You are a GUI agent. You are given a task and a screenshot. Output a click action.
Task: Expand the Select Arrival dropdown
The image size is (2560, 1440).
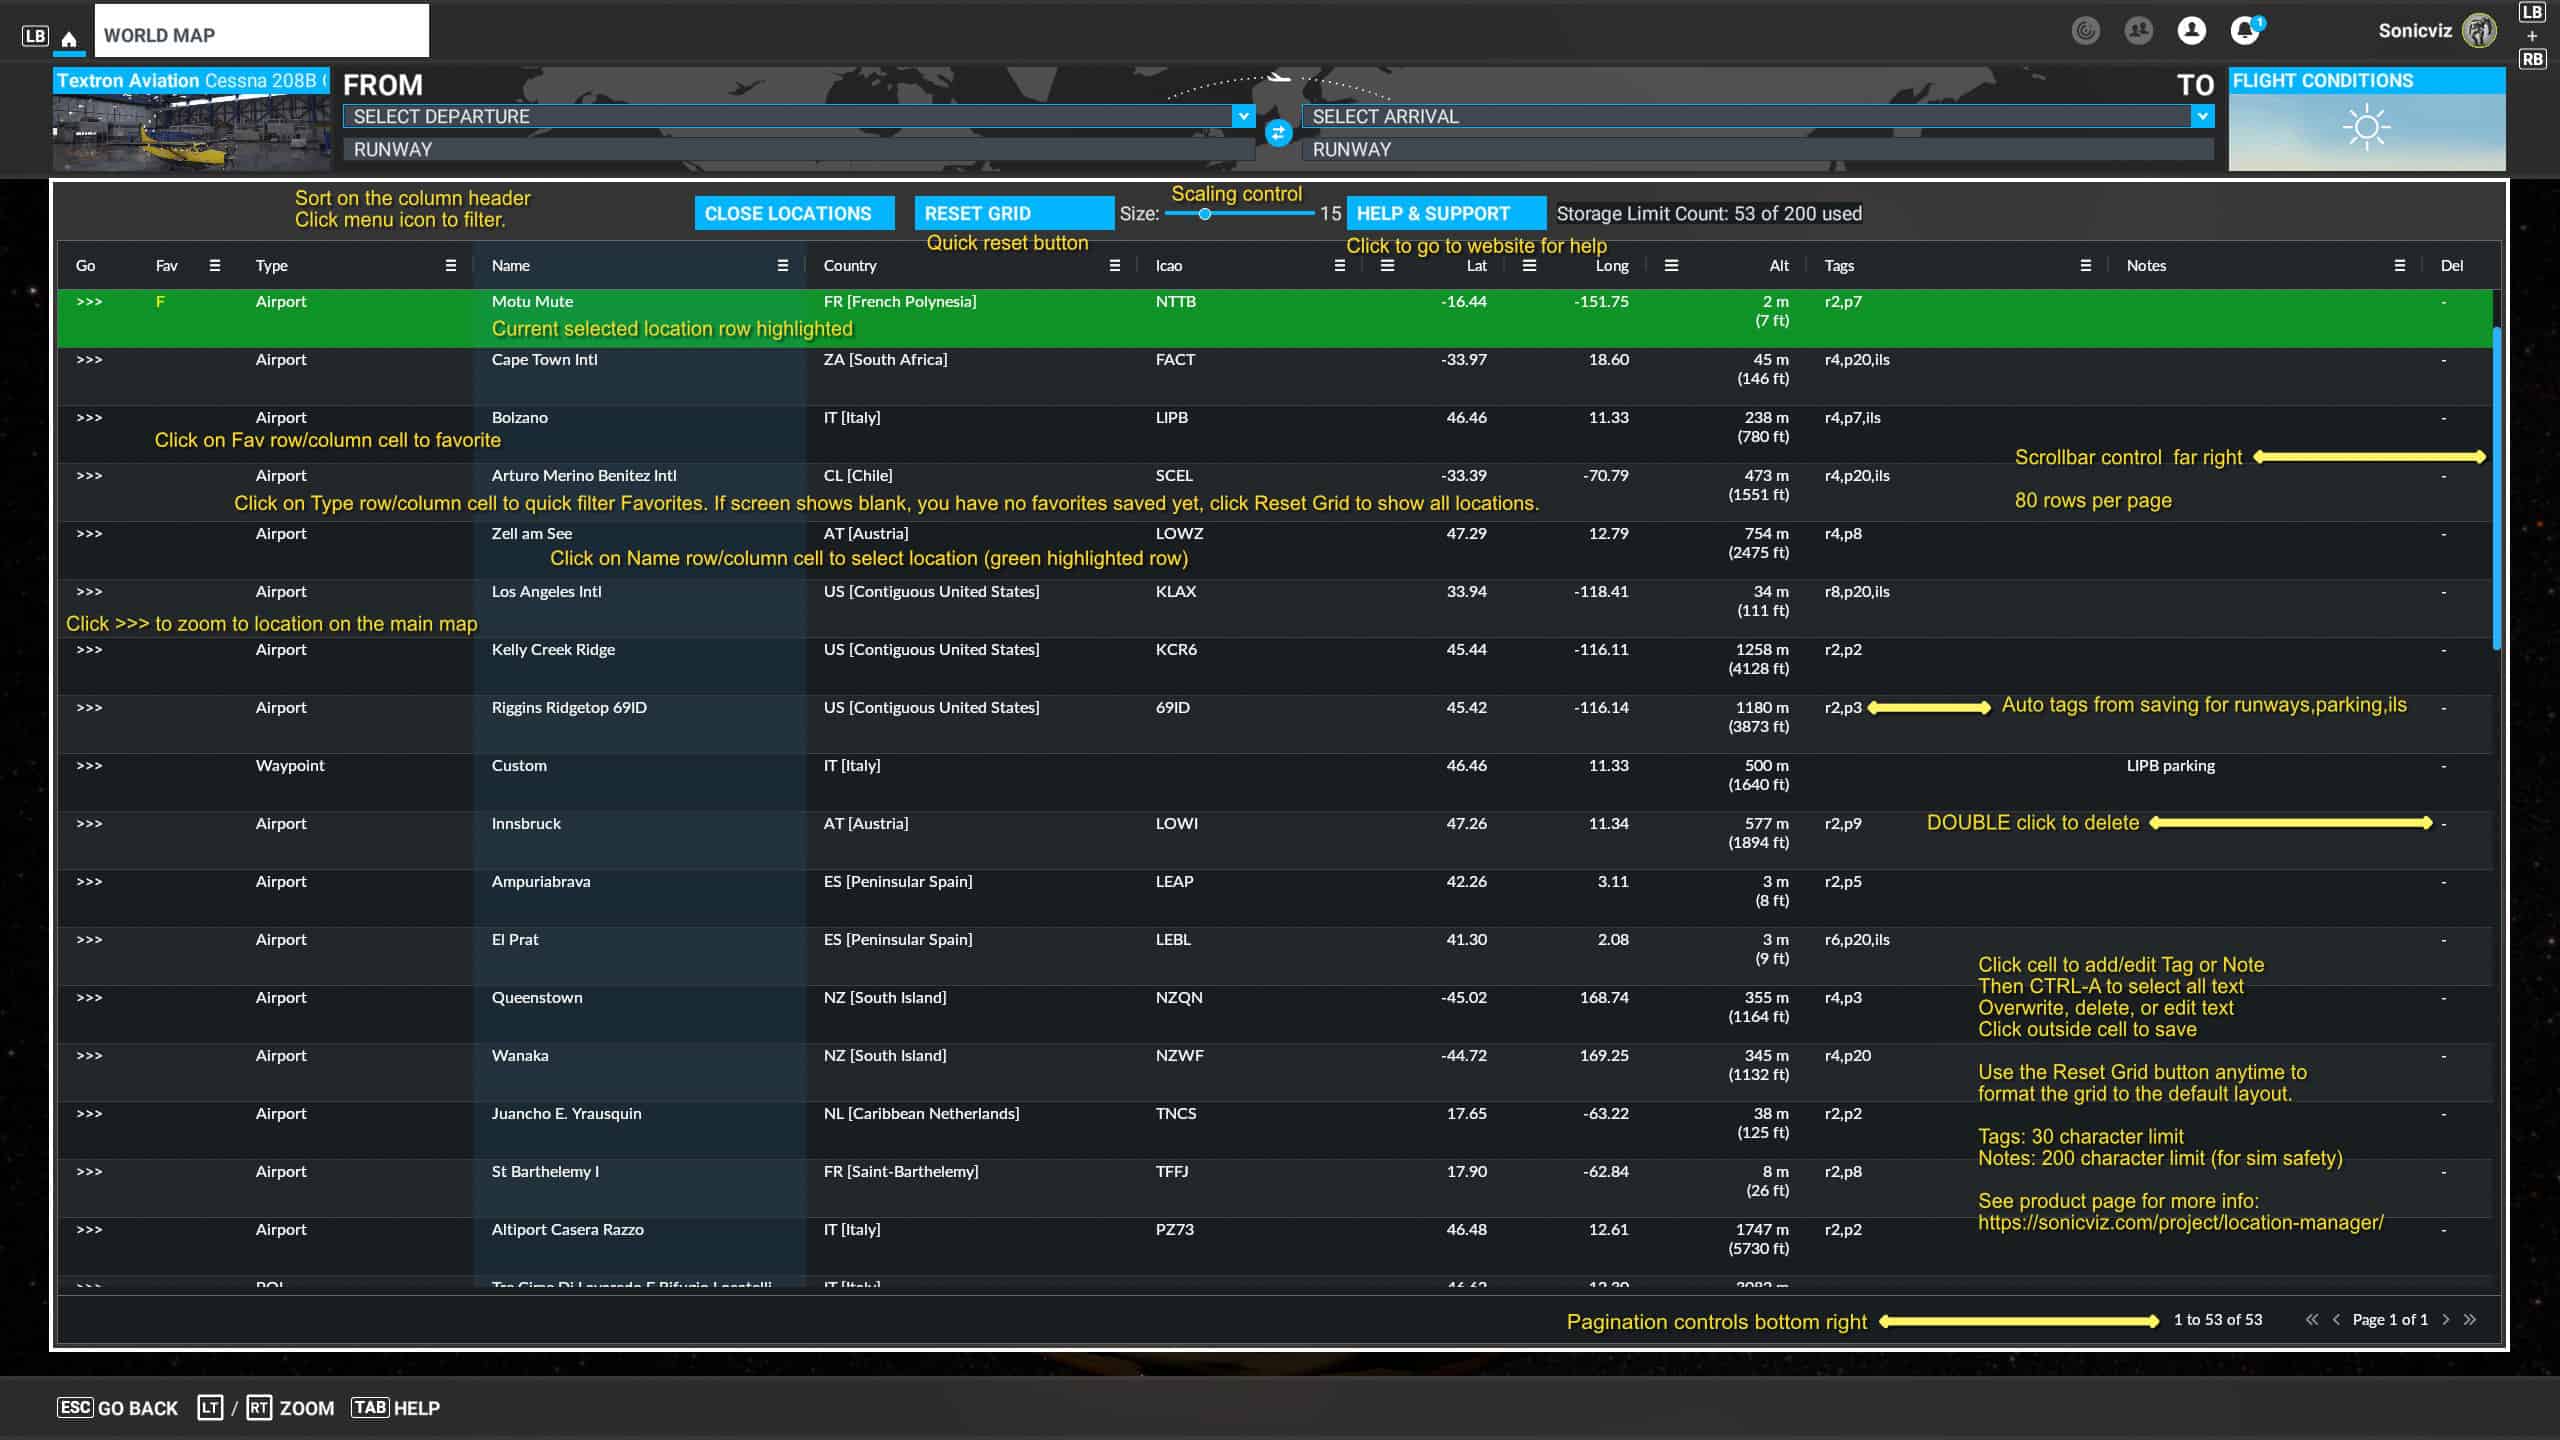coord(2202,116)
